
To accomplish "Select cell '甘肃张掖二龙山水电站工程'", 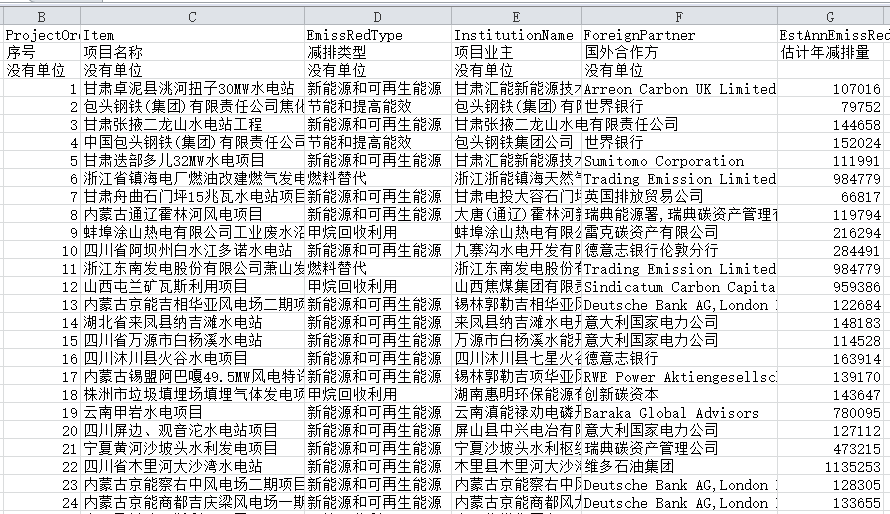I will (192, 124).
